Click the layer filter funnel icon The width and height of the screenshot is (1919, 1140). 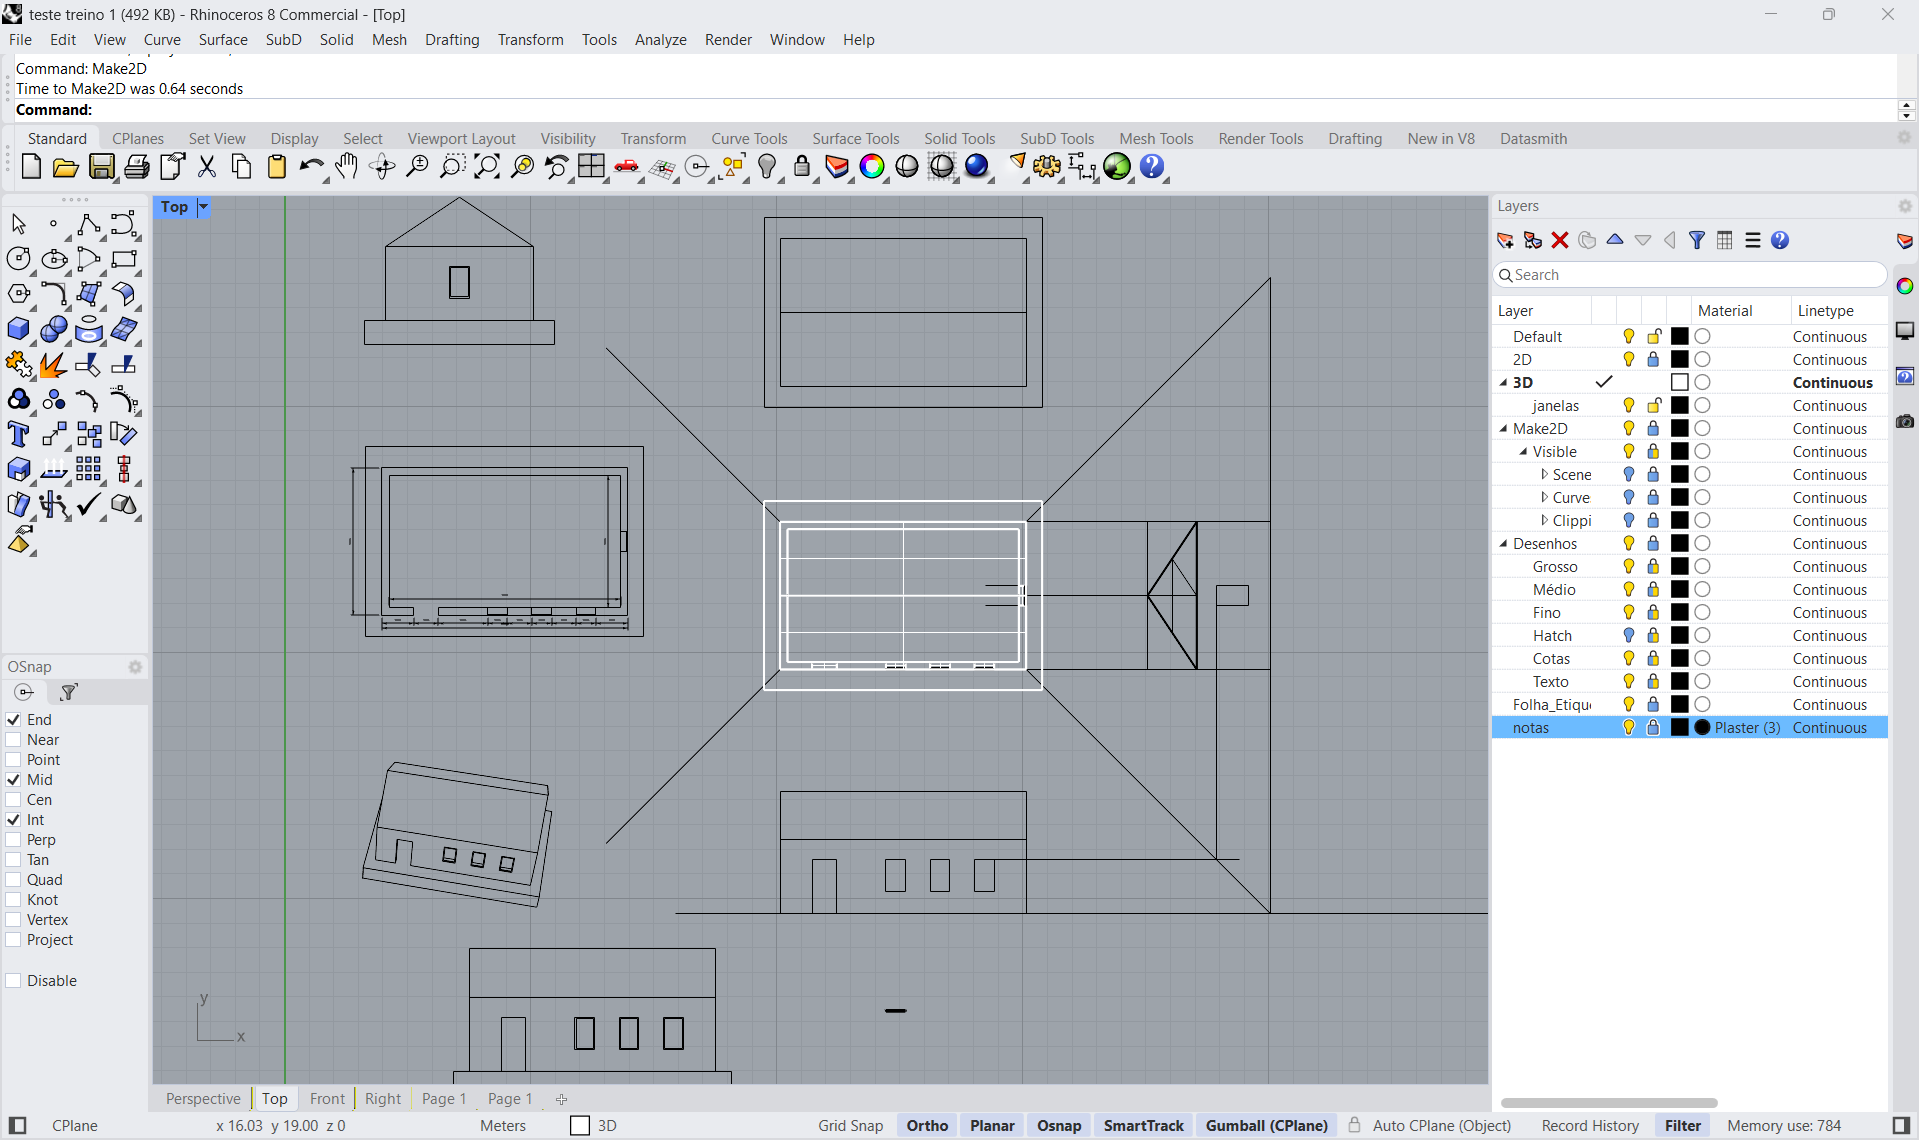coord(1697,240)
